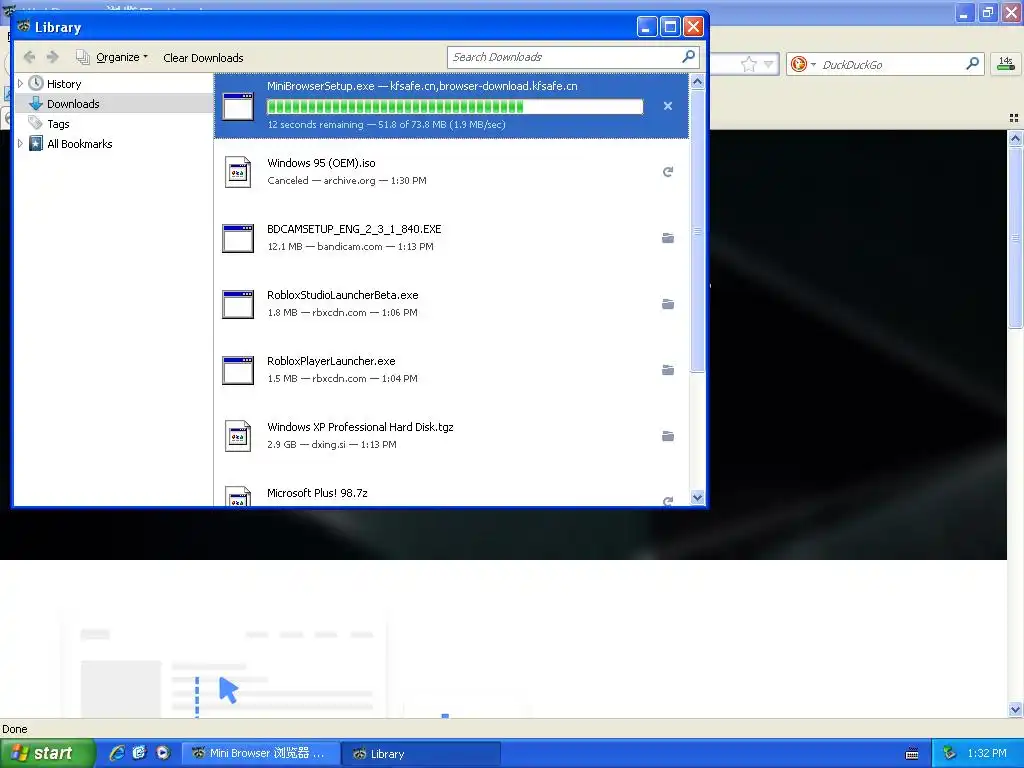Select Downloads in the sidebar
1024x768 pixels.
click(x=73, y=104)
